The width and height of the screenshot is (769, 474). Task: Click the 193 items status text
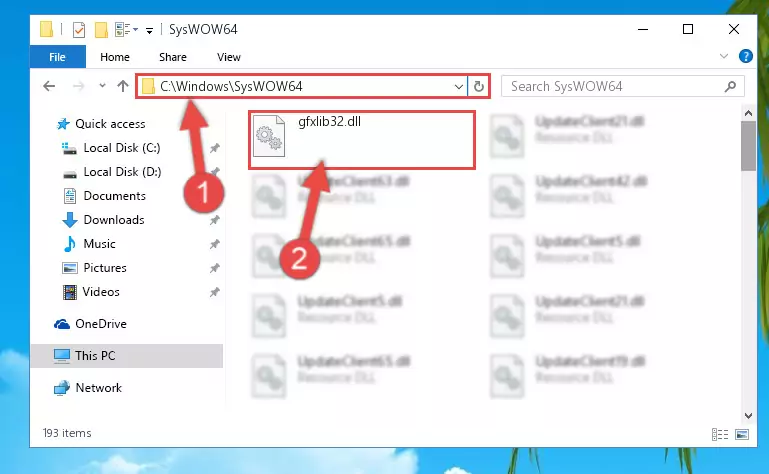pos(67,433)
